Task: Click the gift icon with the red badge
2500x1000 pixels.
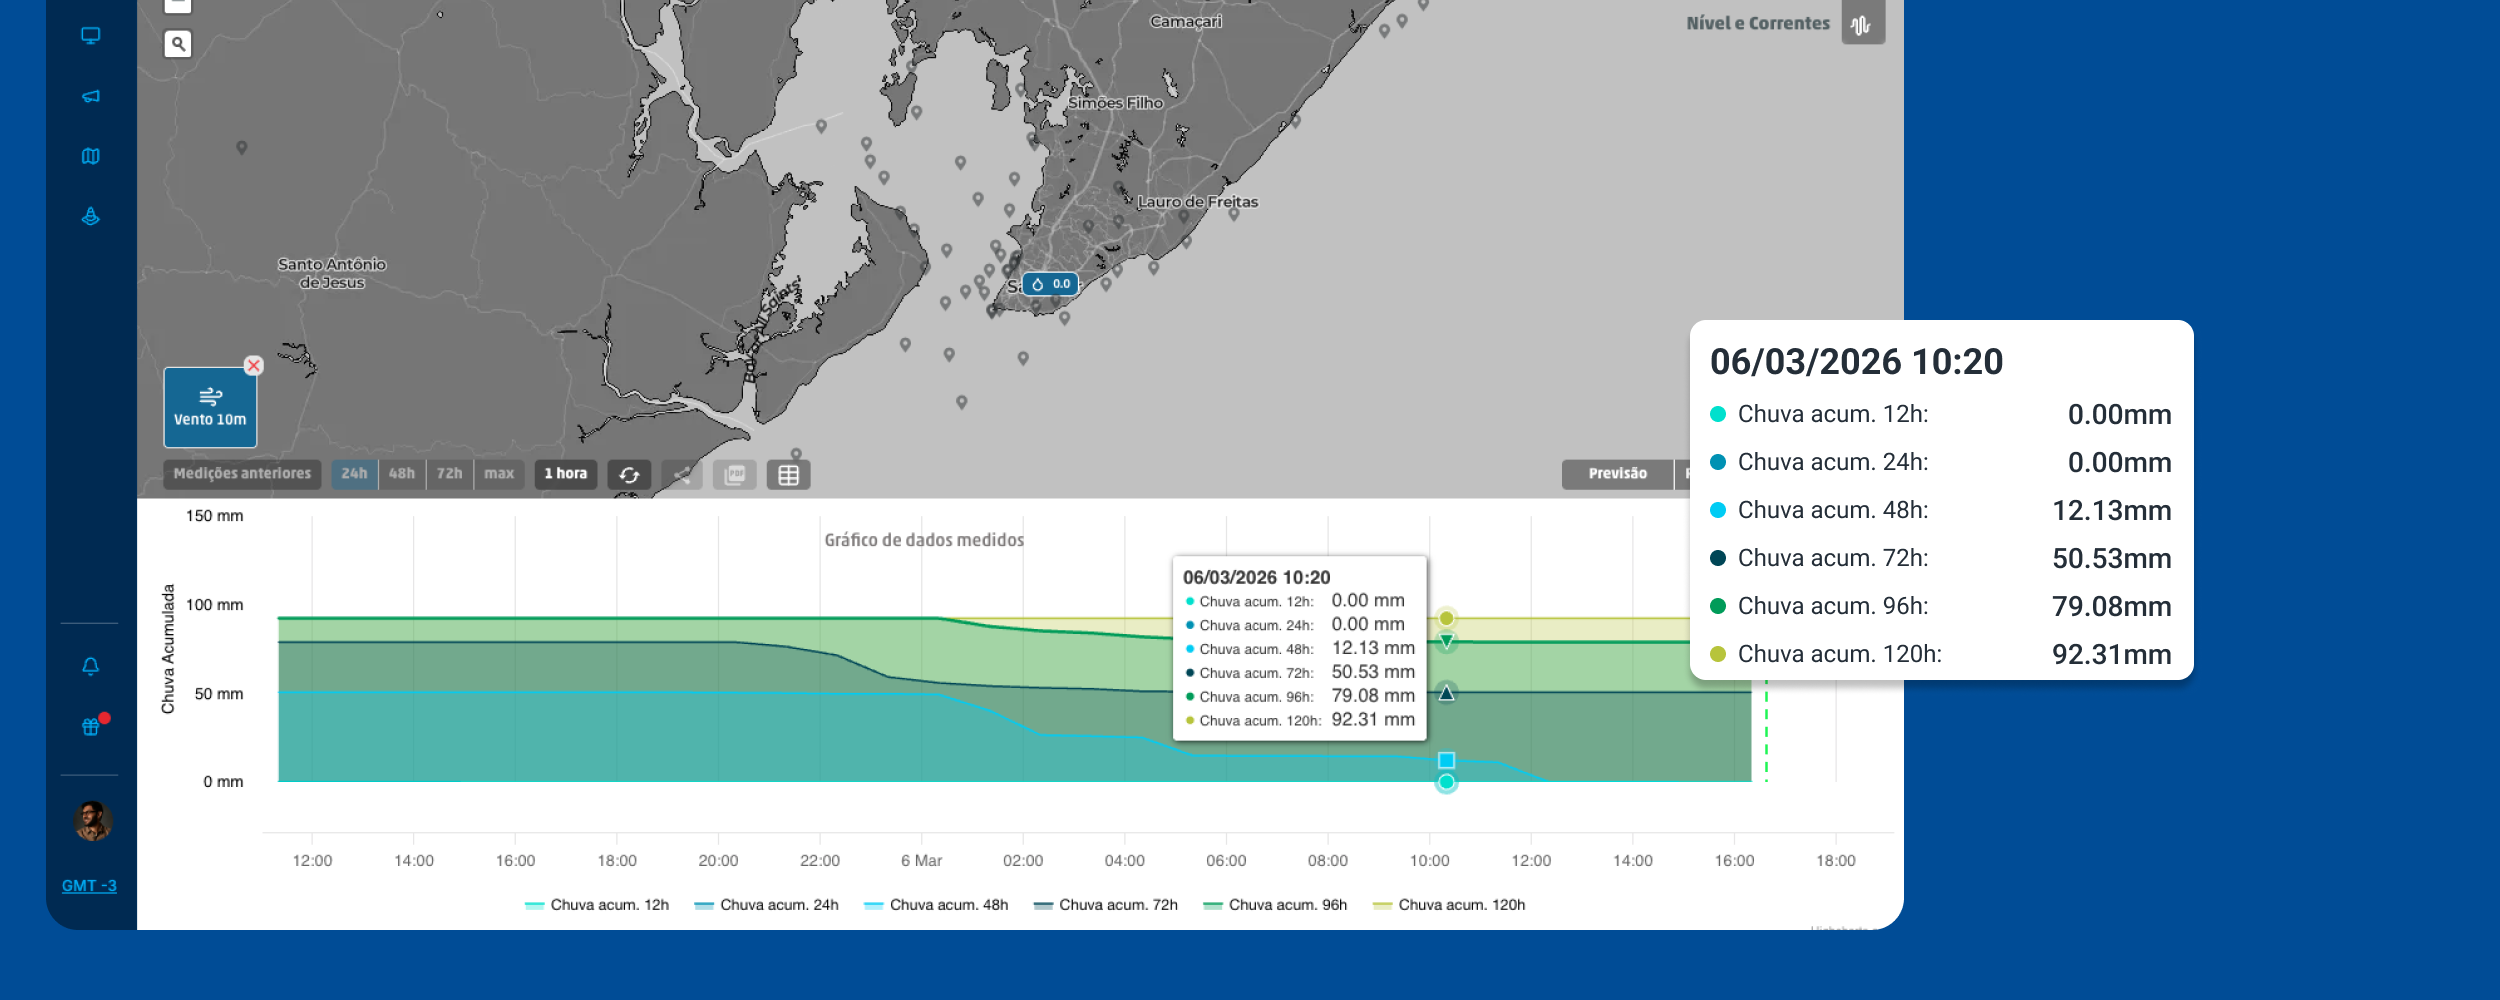Action: 89,725
